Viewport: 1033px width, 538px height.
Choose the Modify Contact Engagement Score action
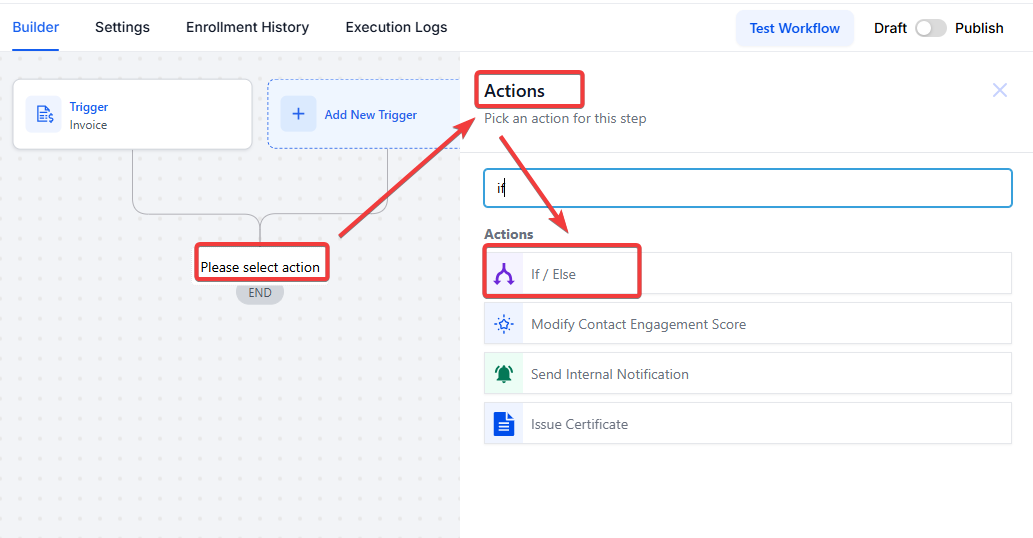pyautogui.click(x=748, y=323)
